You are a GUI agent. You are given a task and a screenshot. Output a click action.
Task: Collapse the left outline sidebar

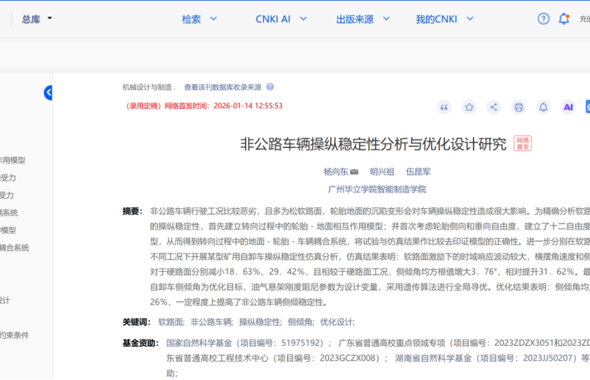pyautogui.click(x=48, y=93)
